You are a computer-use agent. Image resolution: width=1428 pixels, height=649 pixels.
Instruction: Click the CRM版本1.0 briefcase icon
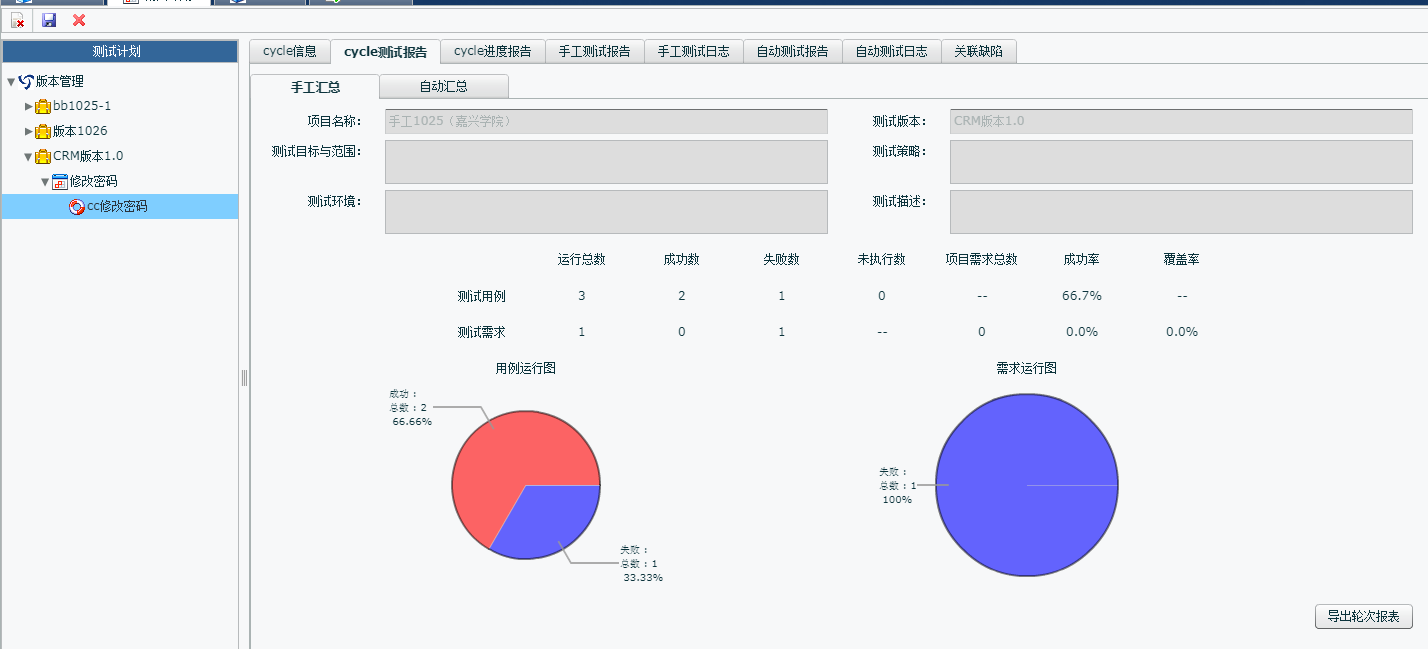click(x=43, y=156)
